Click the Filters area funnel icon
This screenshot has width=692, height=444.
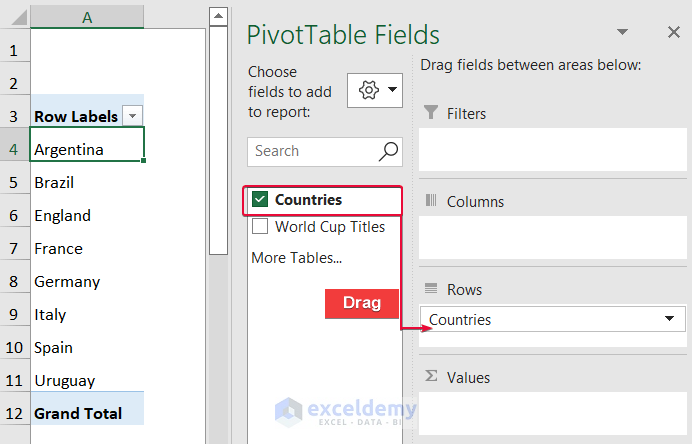pos(432,113)
